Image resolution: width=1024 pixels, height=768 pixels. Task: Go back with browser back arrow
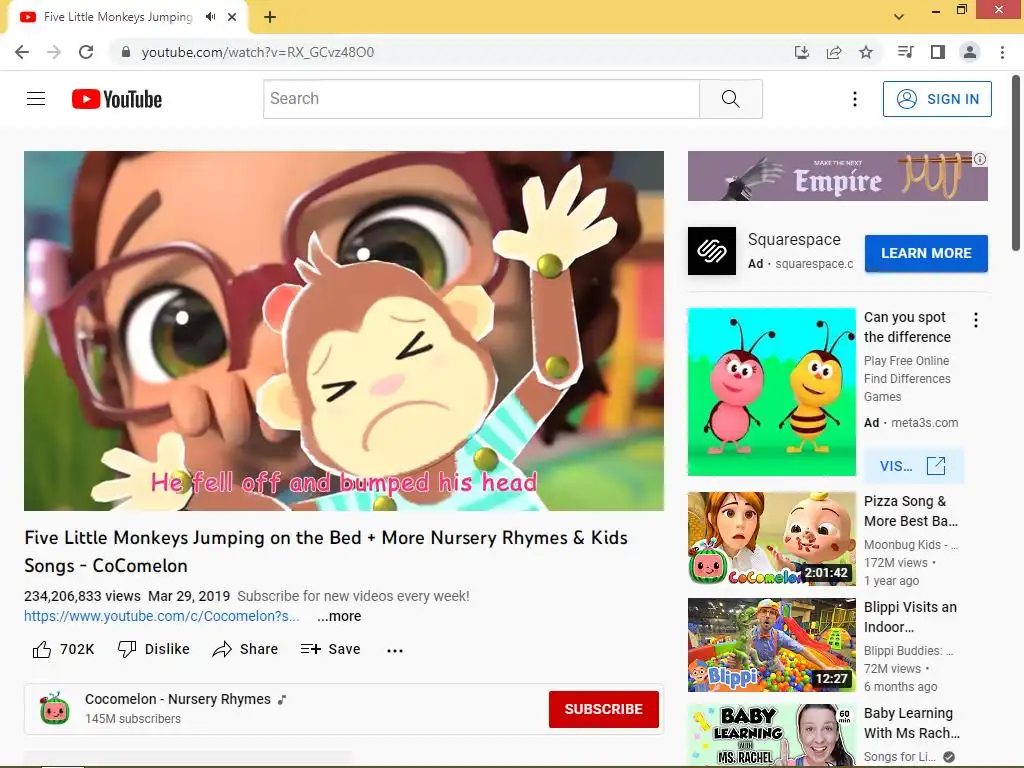coord(22,52)
